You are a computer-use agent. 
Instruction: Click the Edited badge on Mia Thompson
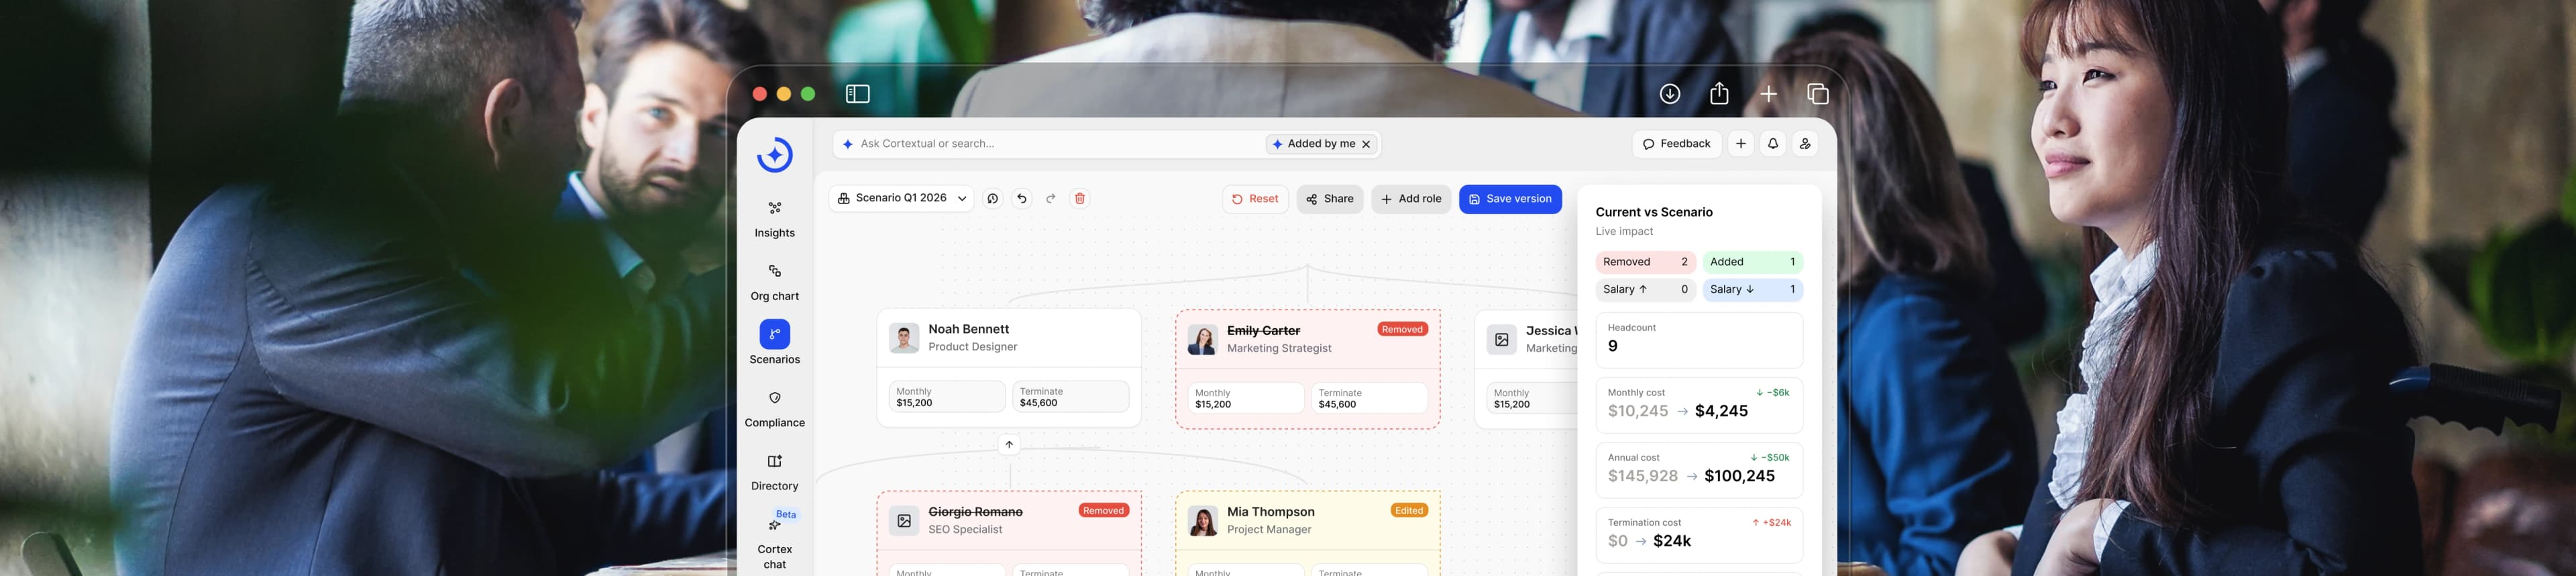(1408, 510)
